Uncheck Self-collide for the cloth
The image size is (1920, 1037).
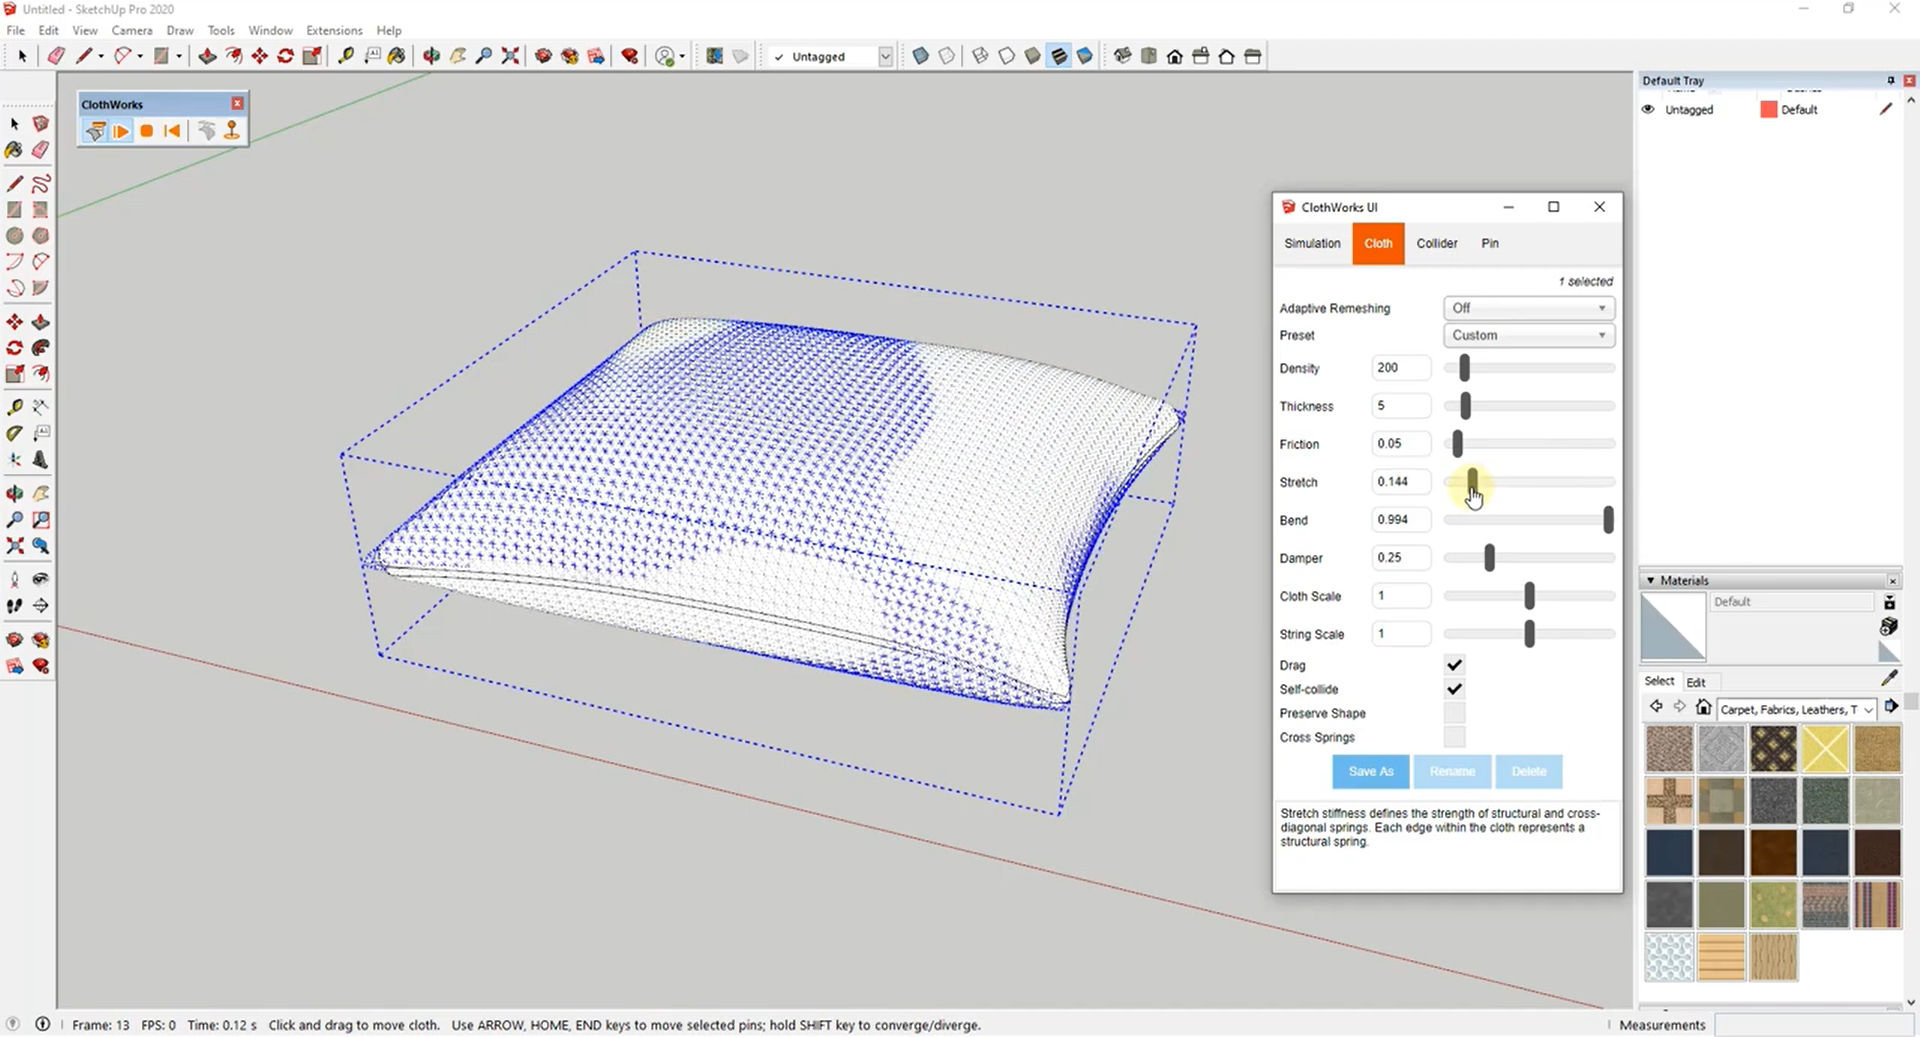pyautogui.click(x=1454, y=689)
